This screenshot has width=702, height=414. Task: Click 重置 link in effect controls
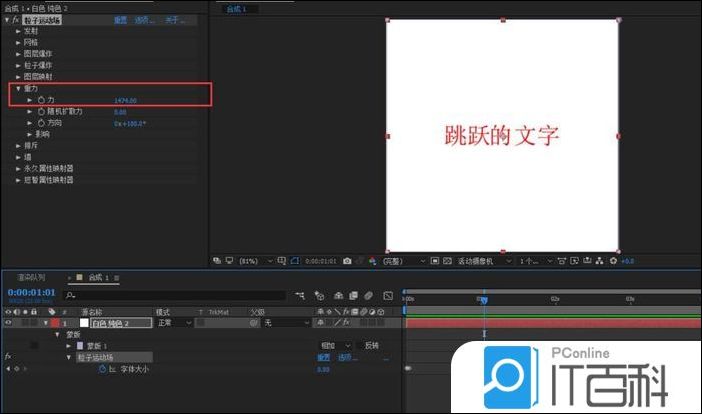click(120, 19)
